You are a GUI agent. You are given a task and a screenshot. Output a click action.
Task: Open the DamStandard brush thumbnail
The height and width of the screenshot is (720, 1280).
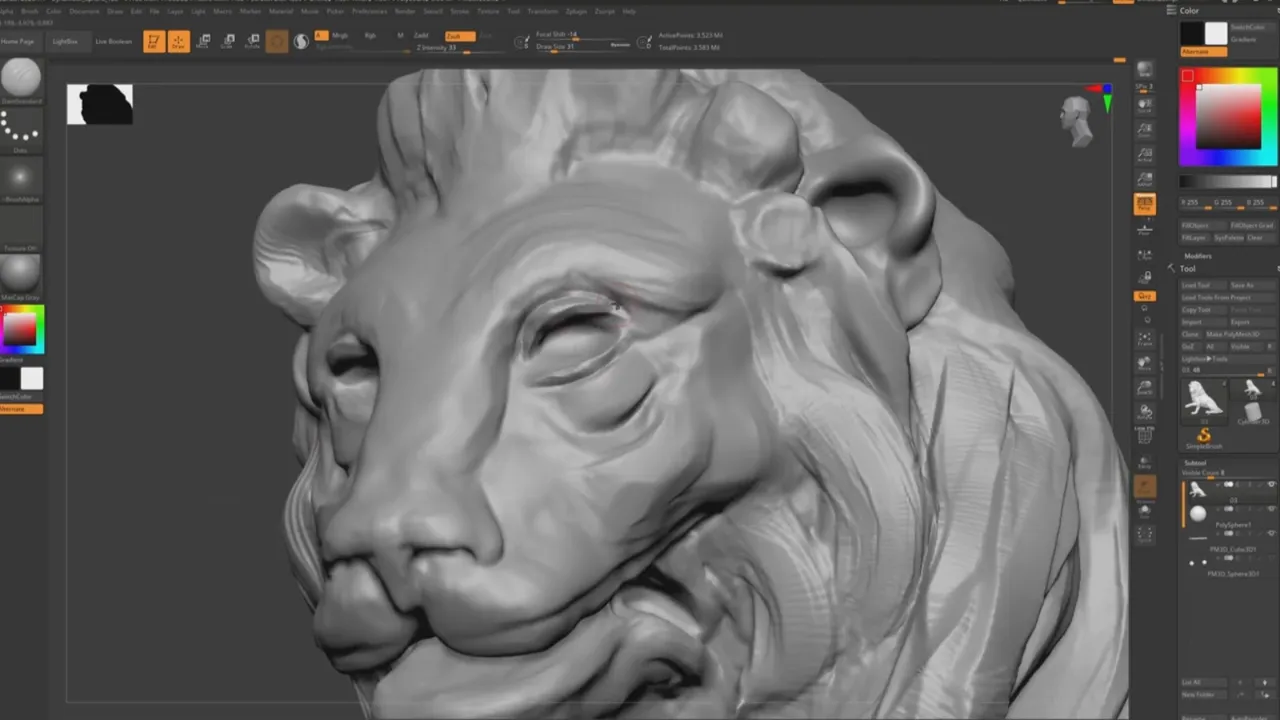coord(21,79)
